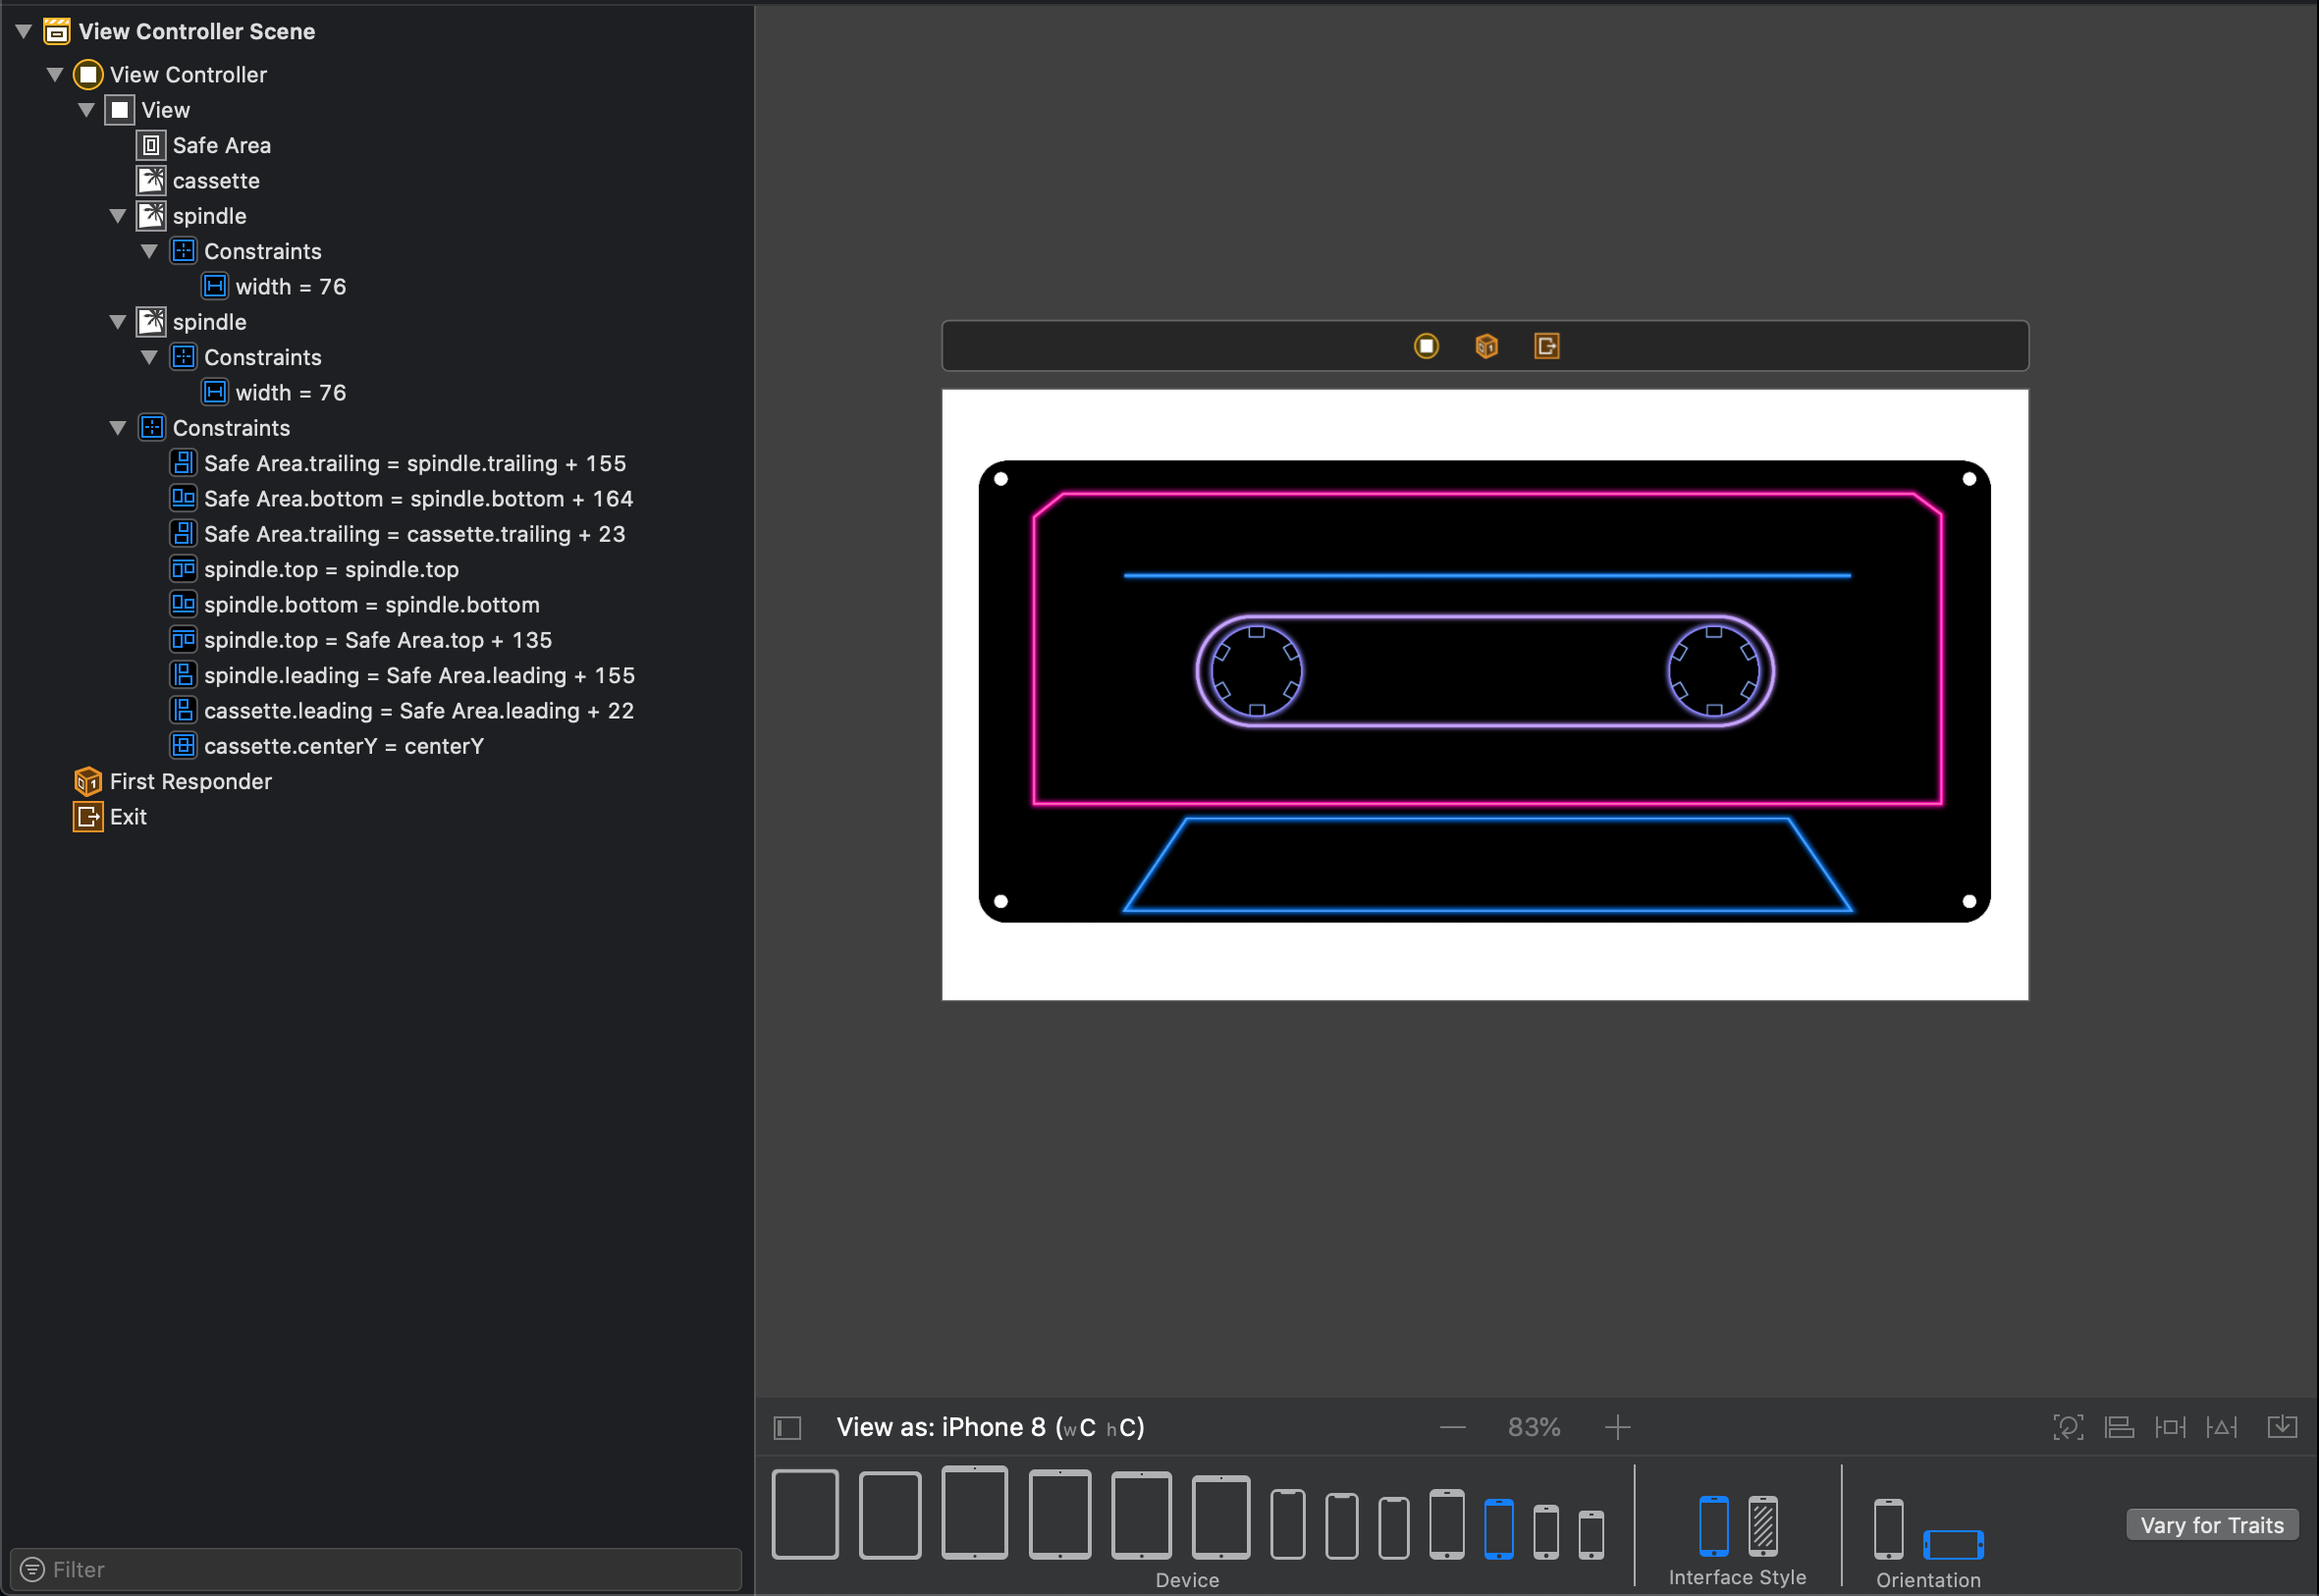This screenshot has height=1596, width=2319.
Task: Select cassette.centerY = centerY constraint
Action: pos(343,746)
